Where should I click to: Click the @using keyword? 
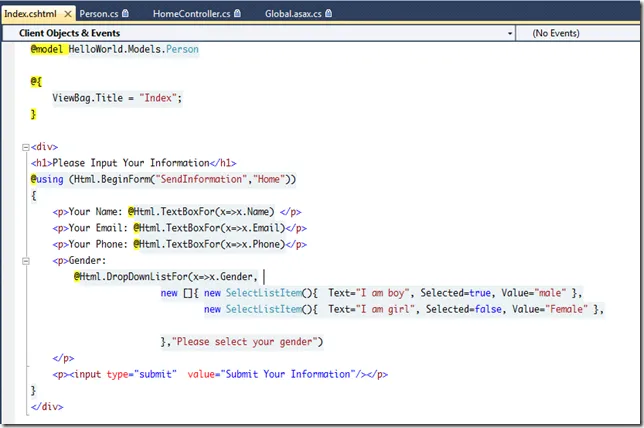[x=47, y=179]
